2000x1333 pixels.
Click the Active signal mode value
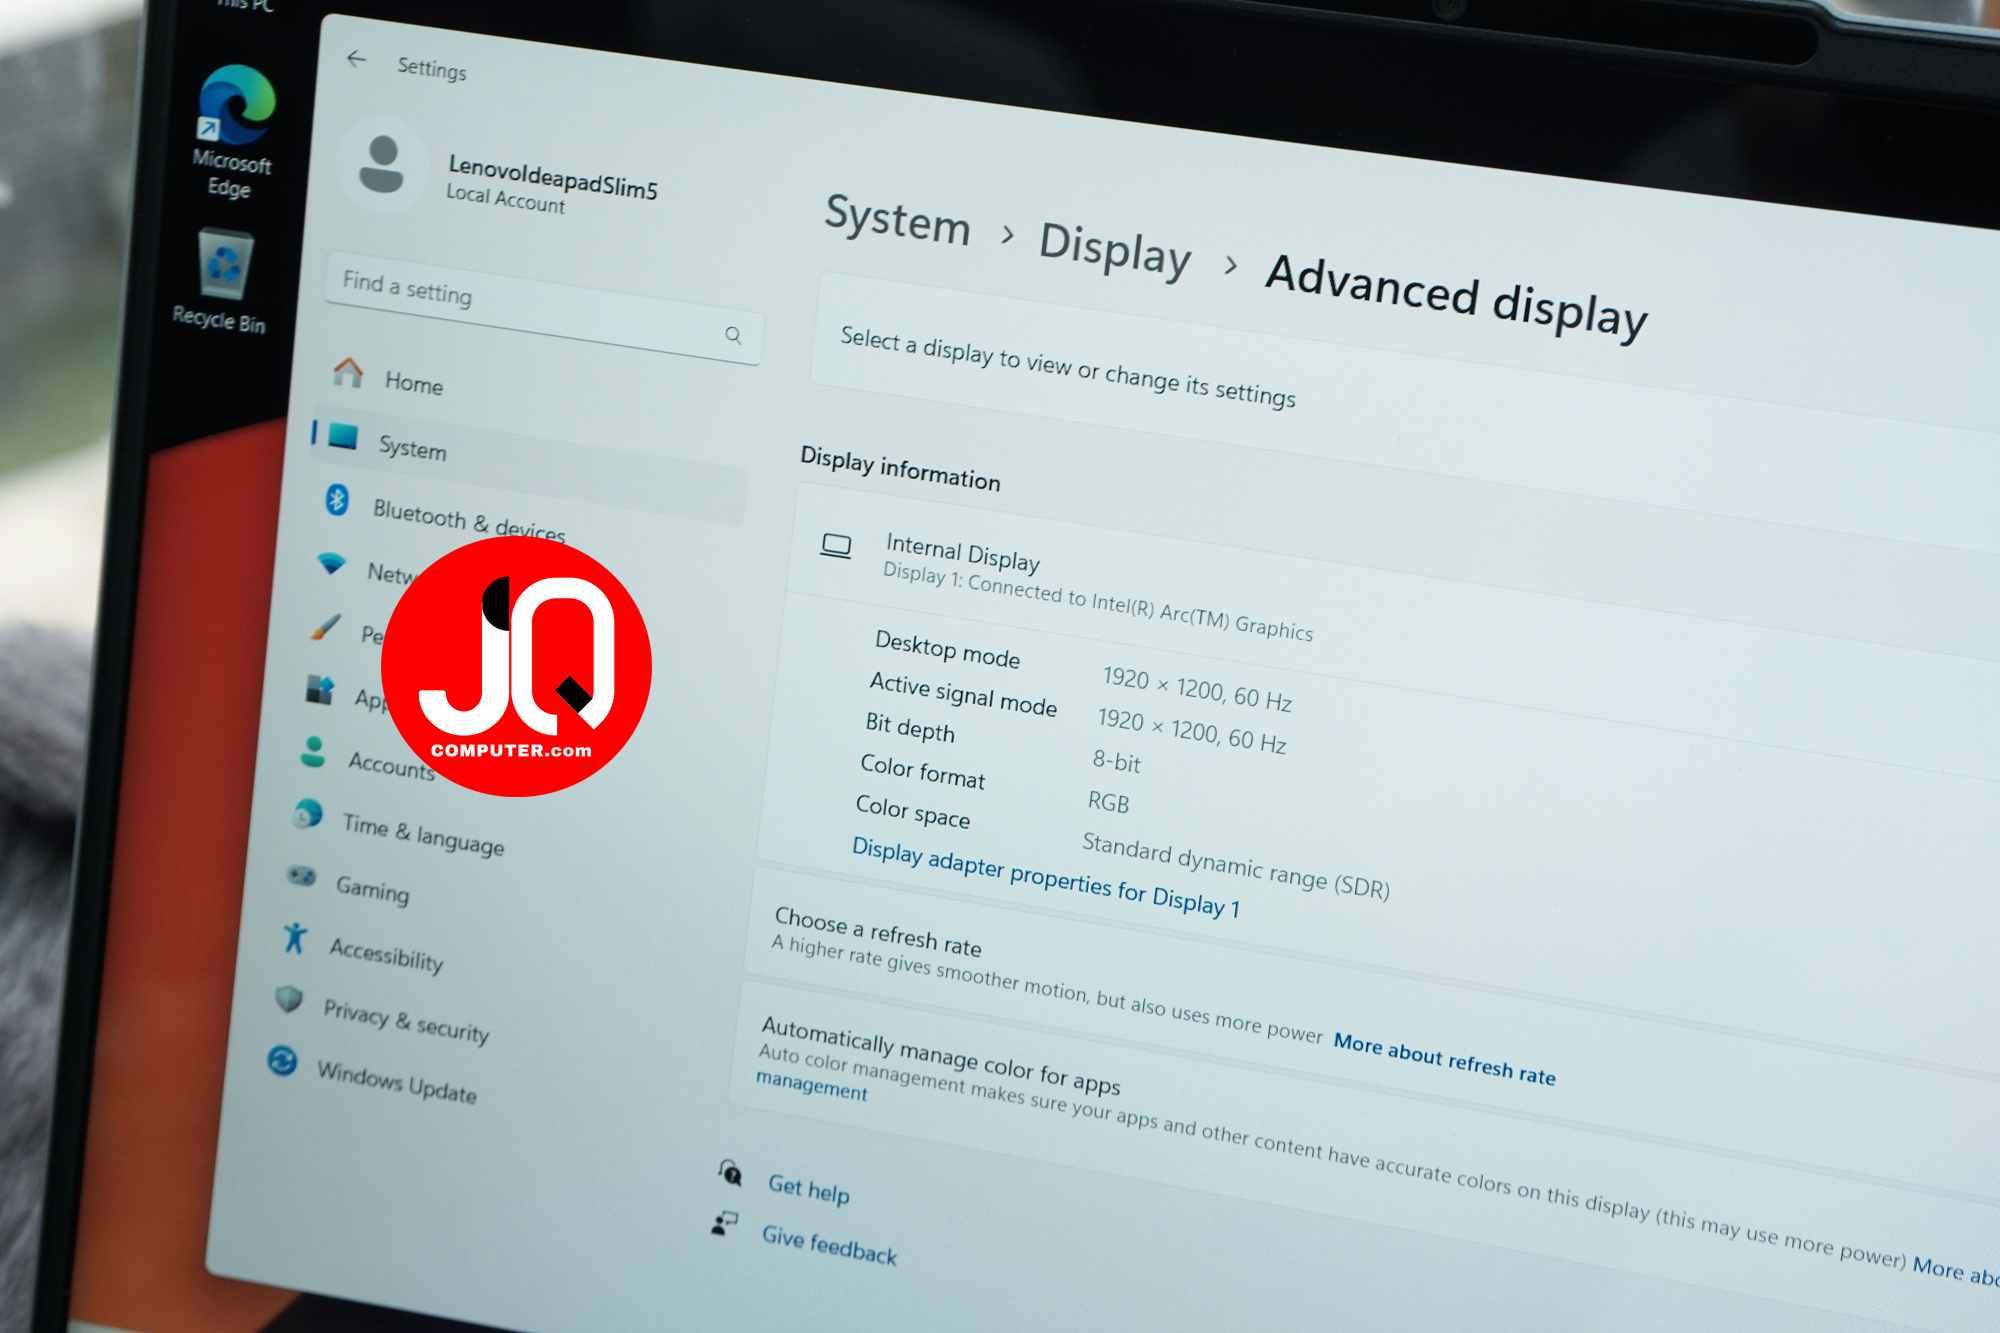point(1192,730)
